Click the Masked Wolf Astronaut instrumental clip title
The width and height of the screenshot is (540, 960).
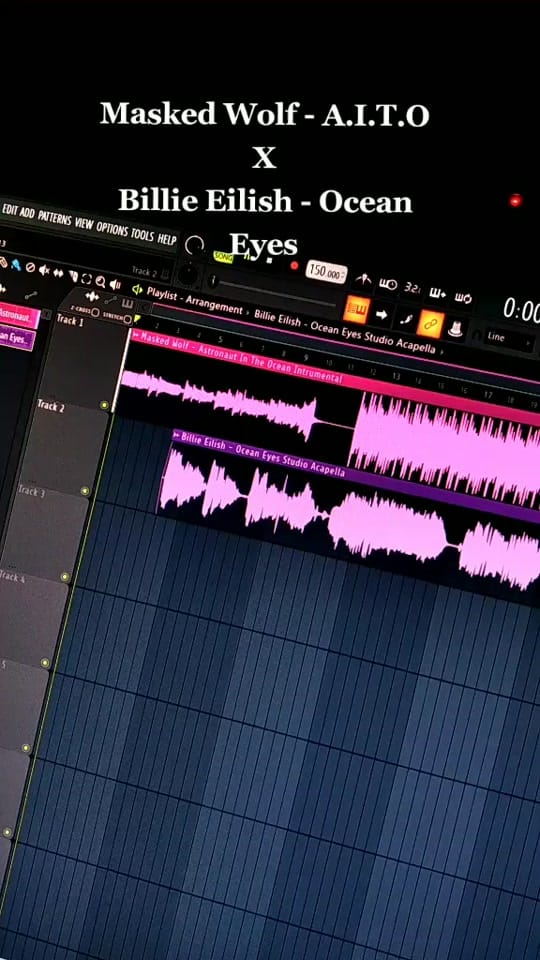coord(242,358)
